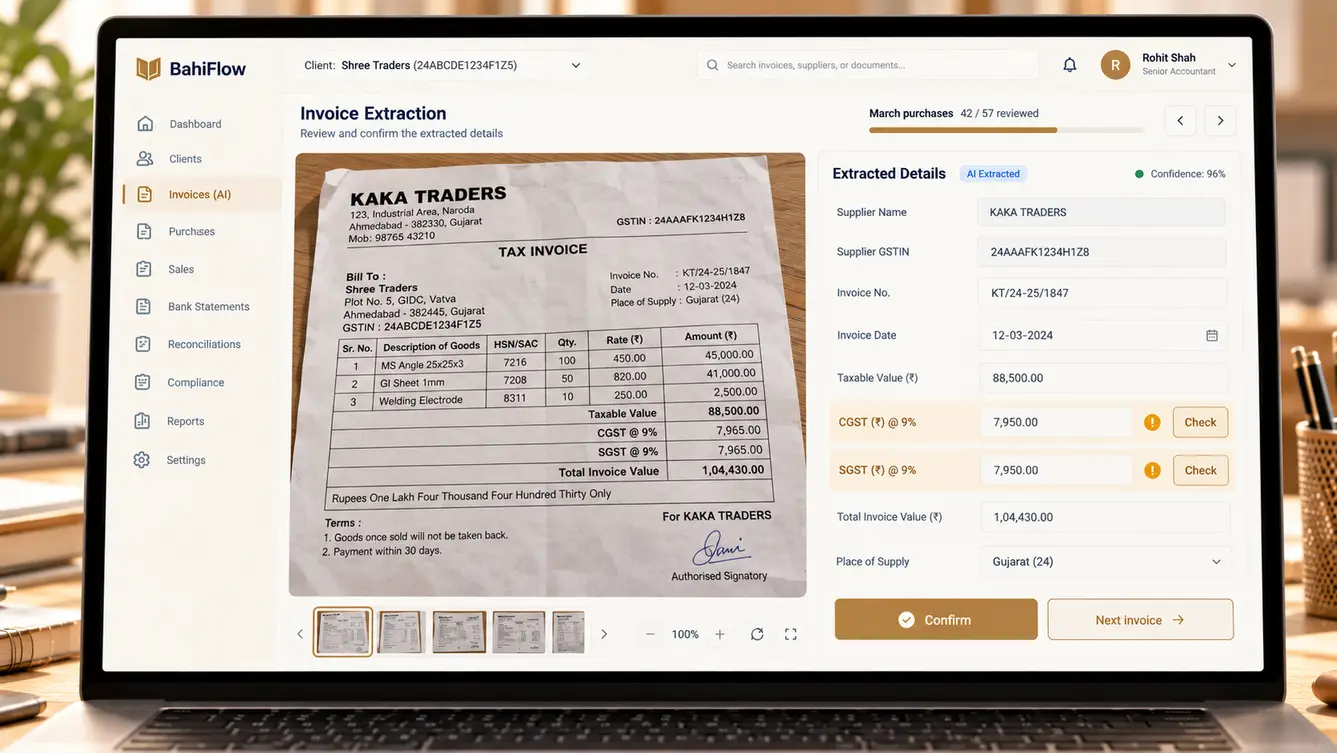
Task: Click the Sales sidebar icon
Action: coord(144,269)
